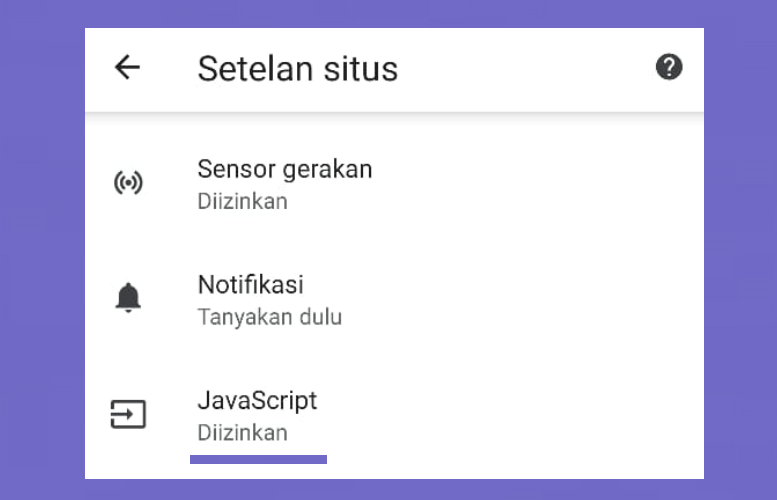Open the JavaScript setting
Viewport: 777px width, 500px height.
(x=394, y=415)
